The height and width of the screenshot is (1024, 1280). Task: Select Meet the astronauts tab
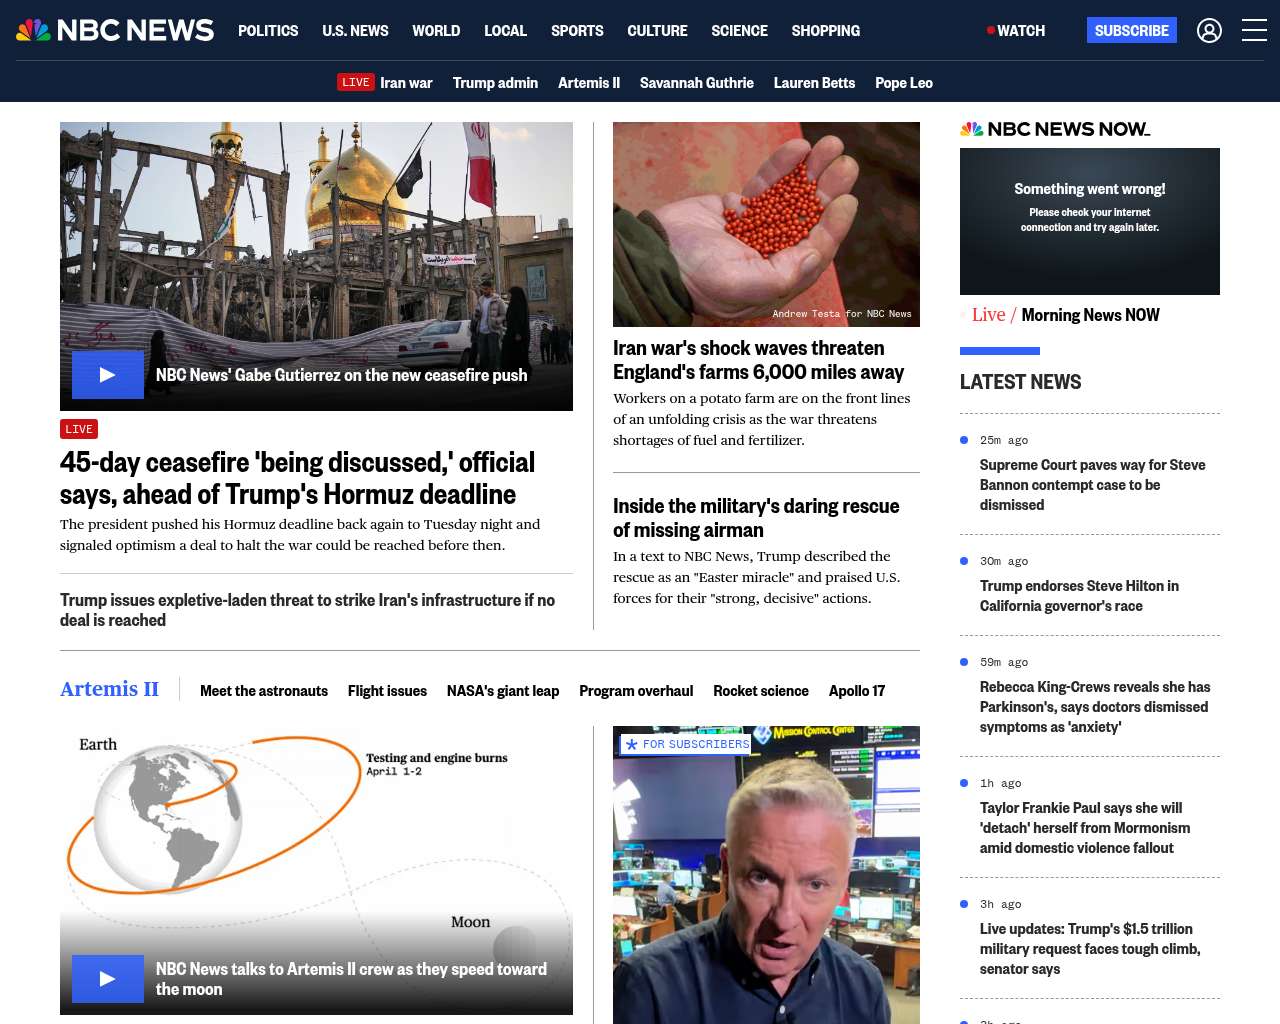click(264, 691)
